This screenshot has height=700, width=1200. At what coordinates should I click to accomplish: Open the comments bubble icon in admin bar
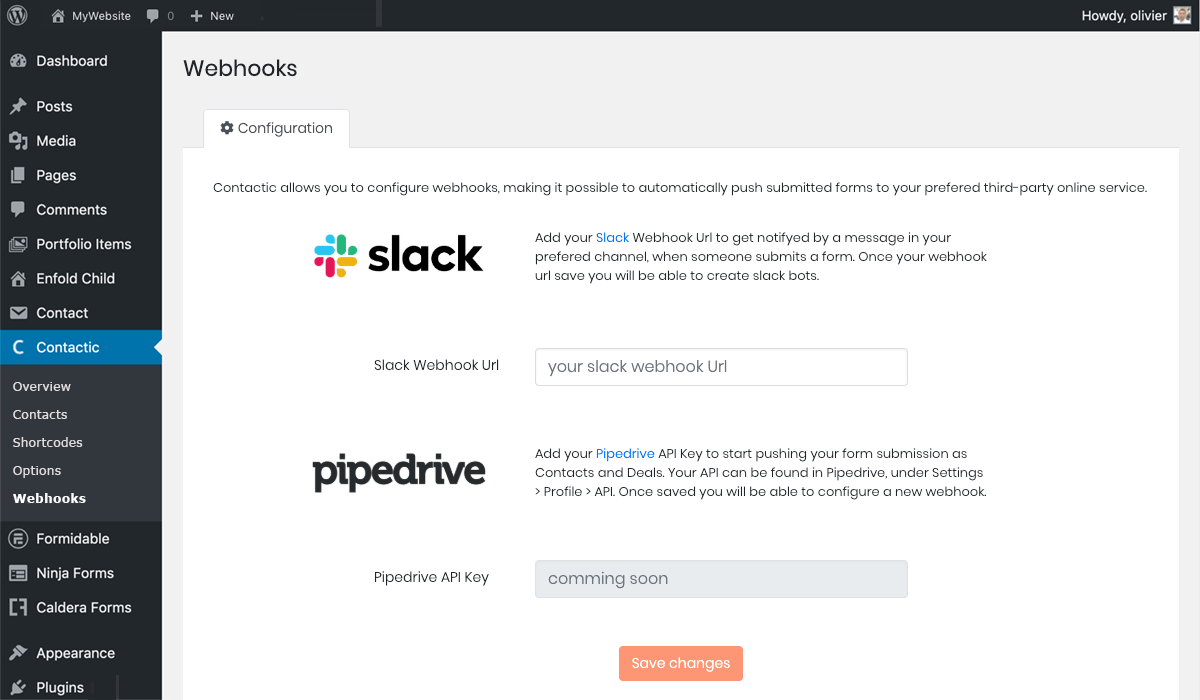point(152,16)
